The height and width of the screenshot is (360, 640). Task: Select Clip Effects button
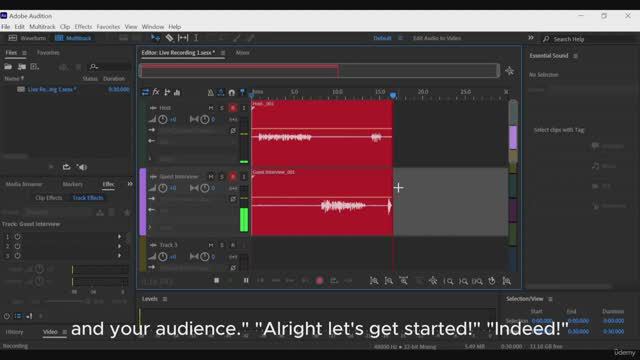(49, 198)
